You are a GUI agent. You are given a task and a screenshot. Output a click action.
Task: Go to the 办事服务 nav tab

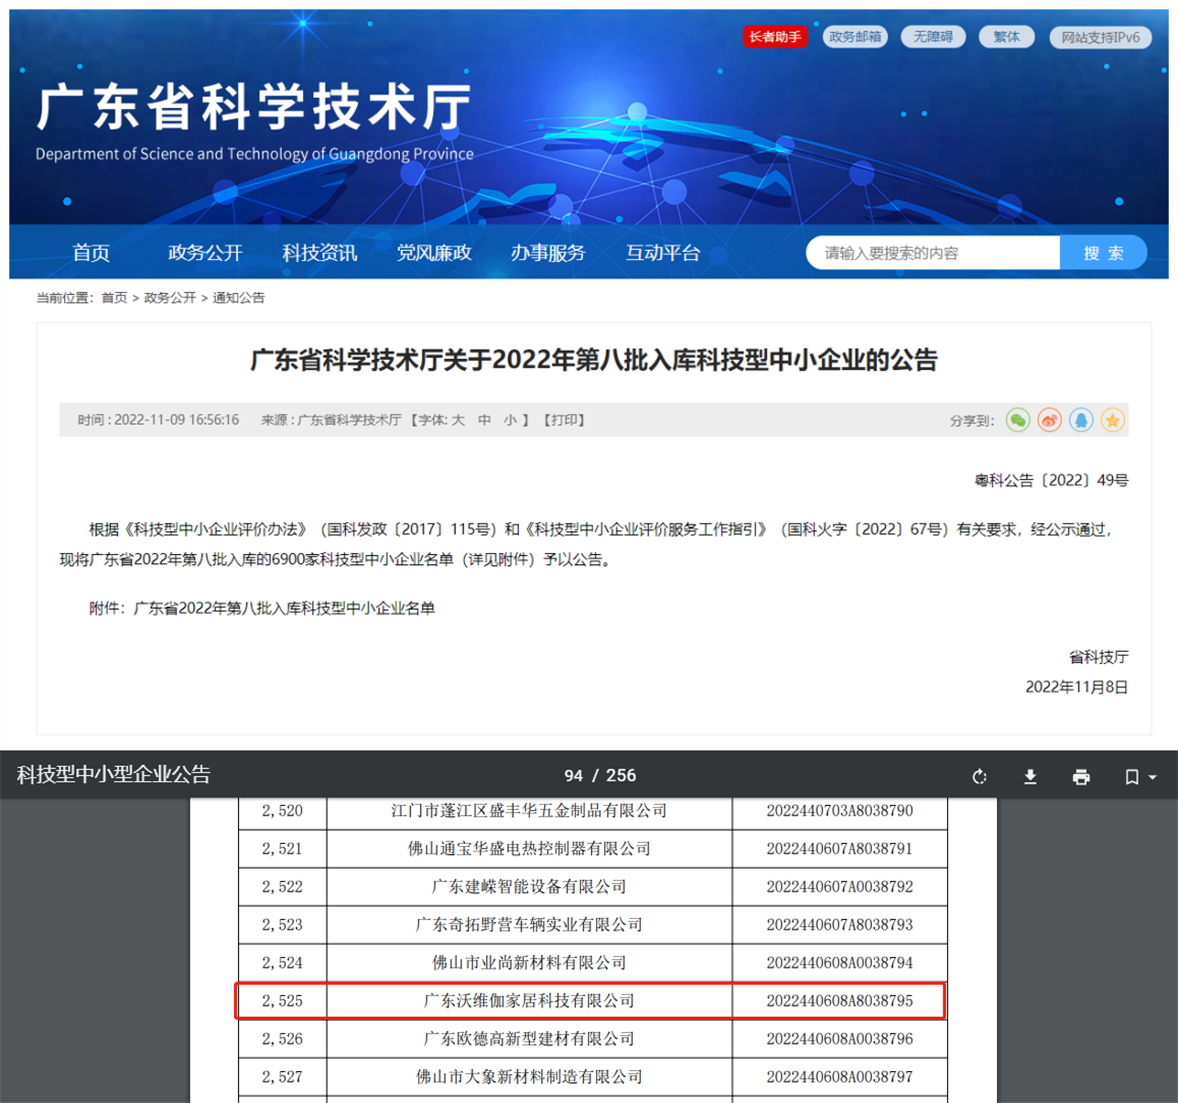(548, 253)
